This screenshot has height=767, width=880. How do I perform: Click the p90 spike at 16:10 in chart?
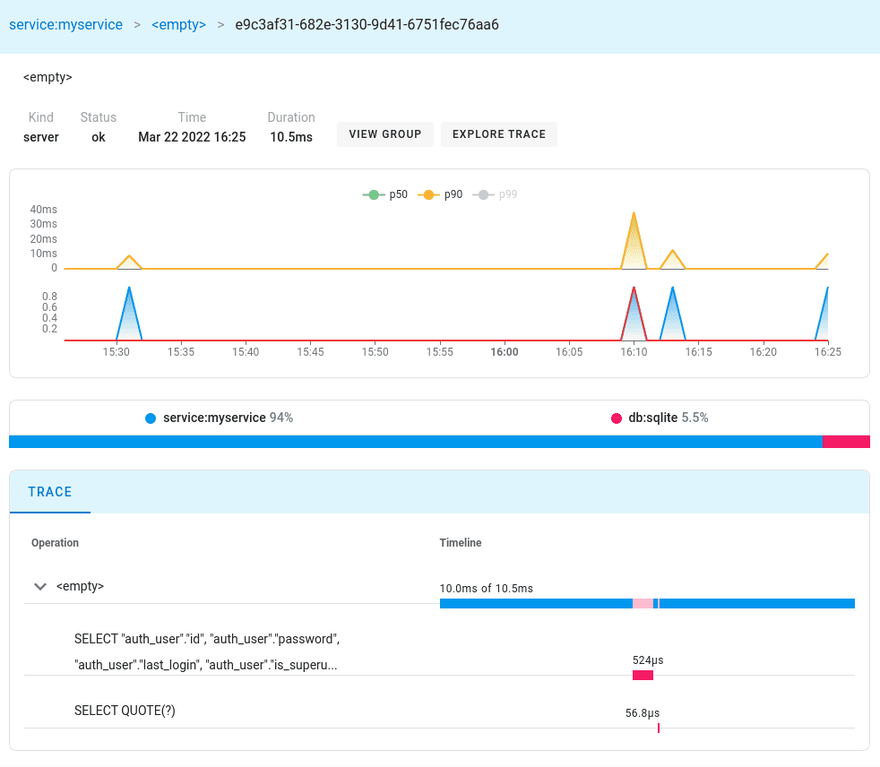634,214
